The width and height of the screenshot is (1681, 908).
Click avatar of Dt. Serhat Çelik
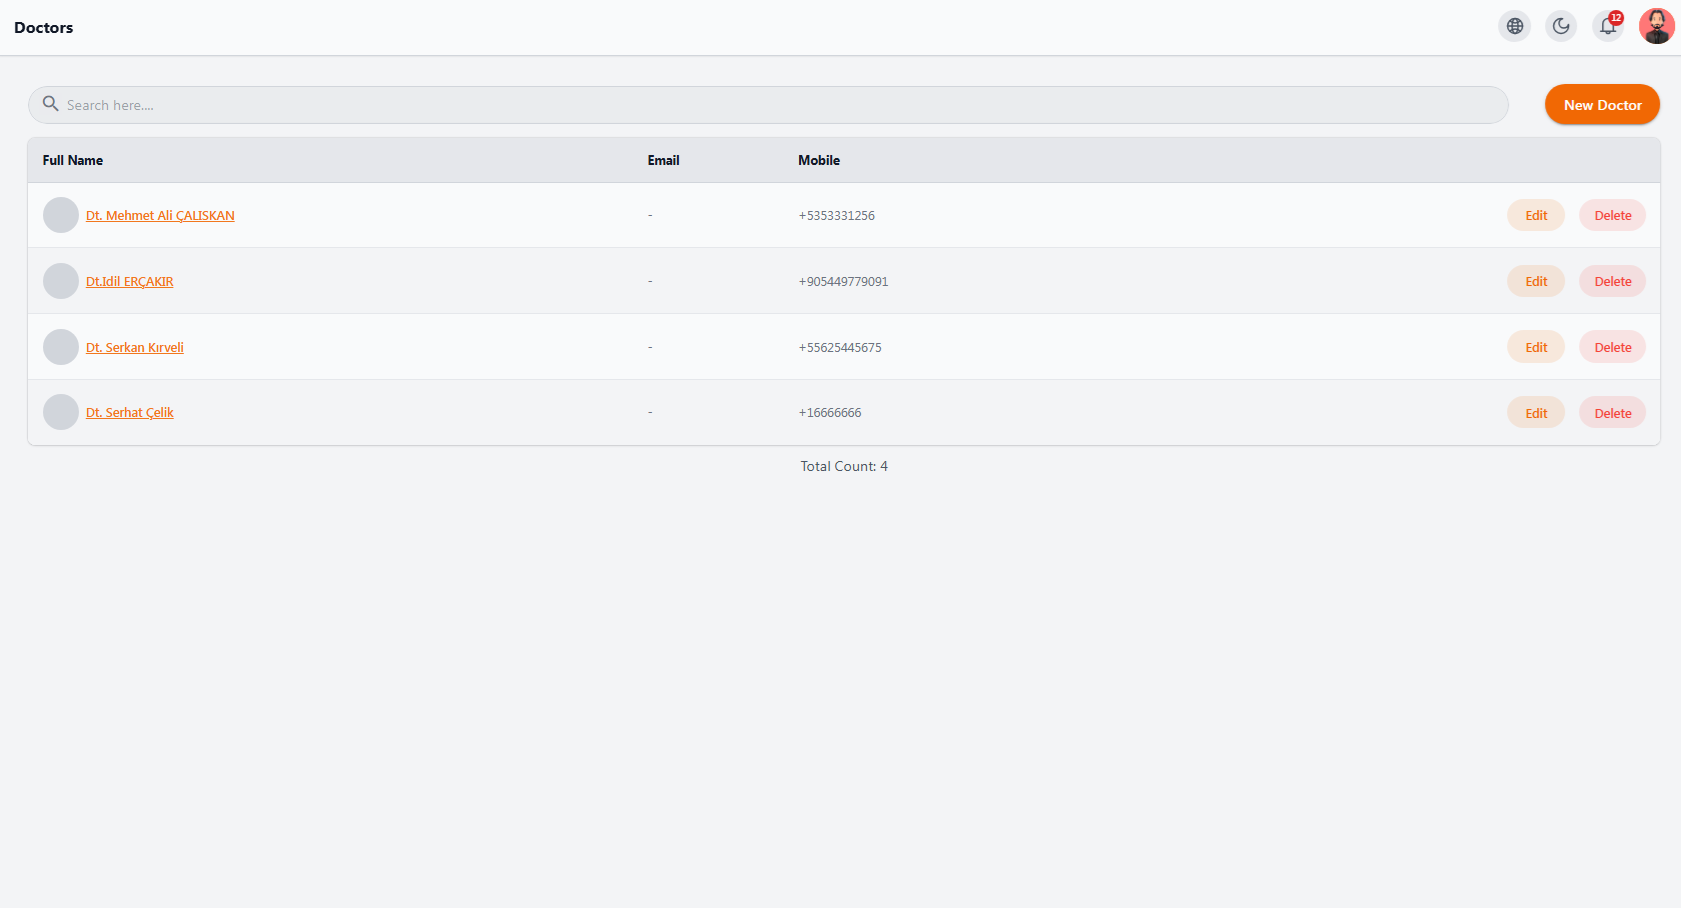tap(61, 412)
